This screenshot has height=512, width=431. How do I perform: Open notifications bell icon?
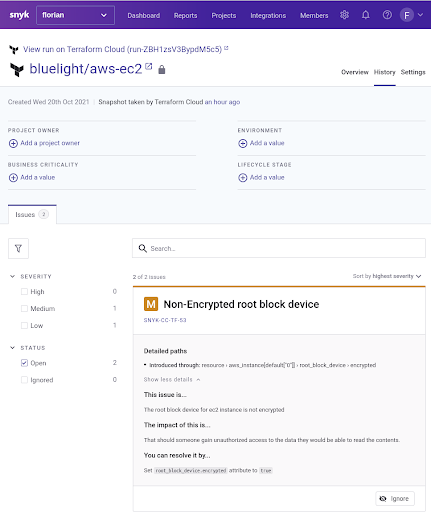click(366, 15)
